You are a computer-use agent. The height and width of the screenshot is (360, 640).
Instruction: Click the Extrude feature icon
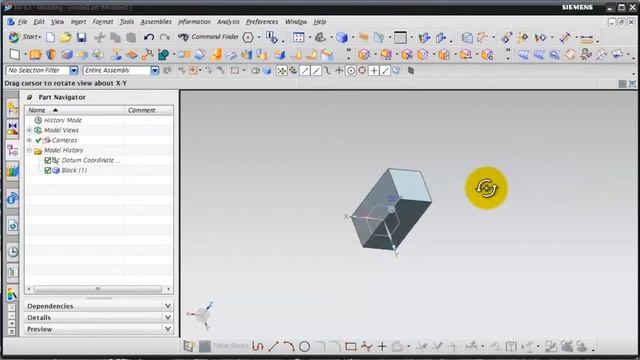[35, 54]
